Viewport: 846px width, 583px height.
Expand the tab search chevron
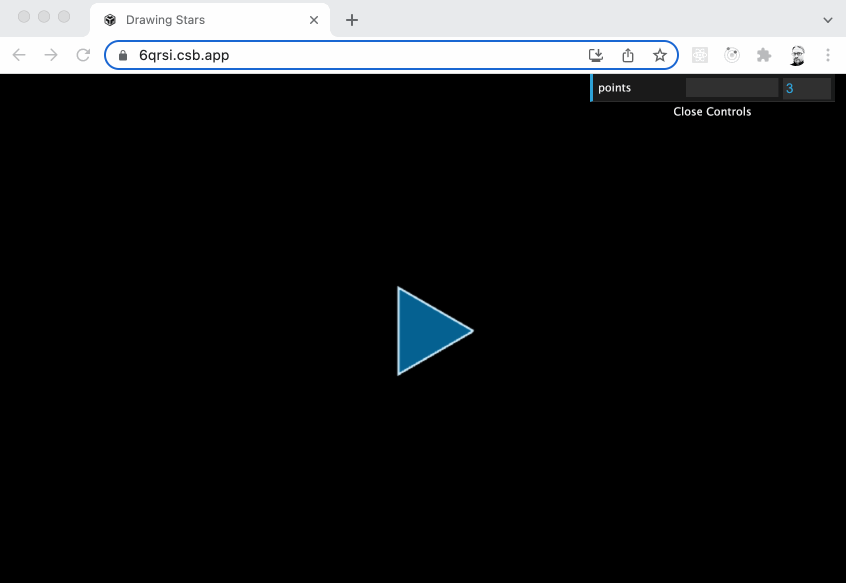coord(828,20)
